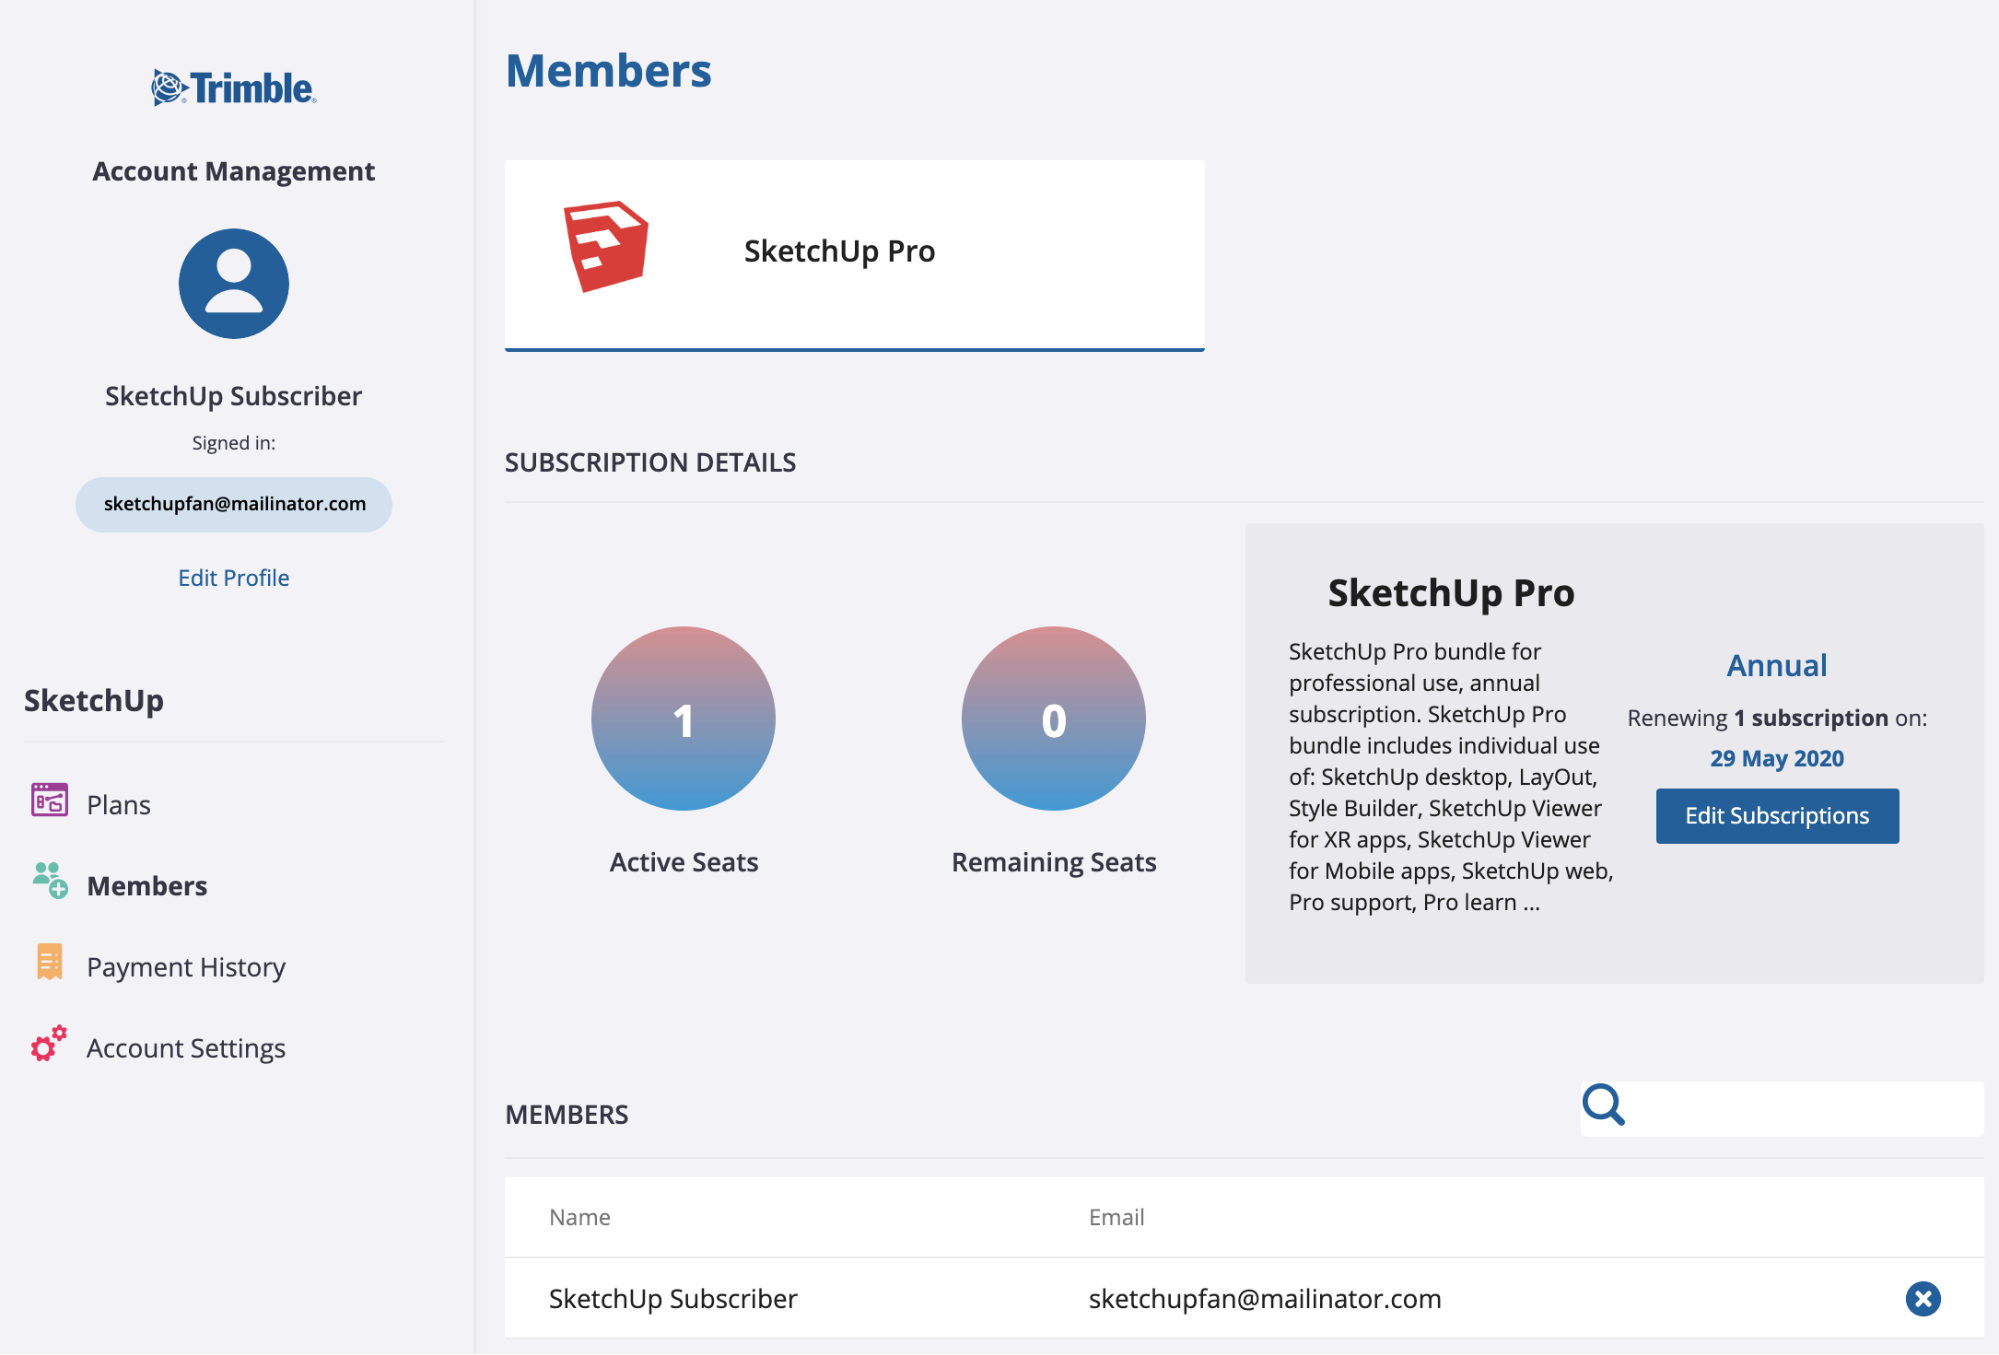Screen dimensions: 1999x1355
Task: Click the 29 May 2020 renewal date
Action: tap(1776, 758)
